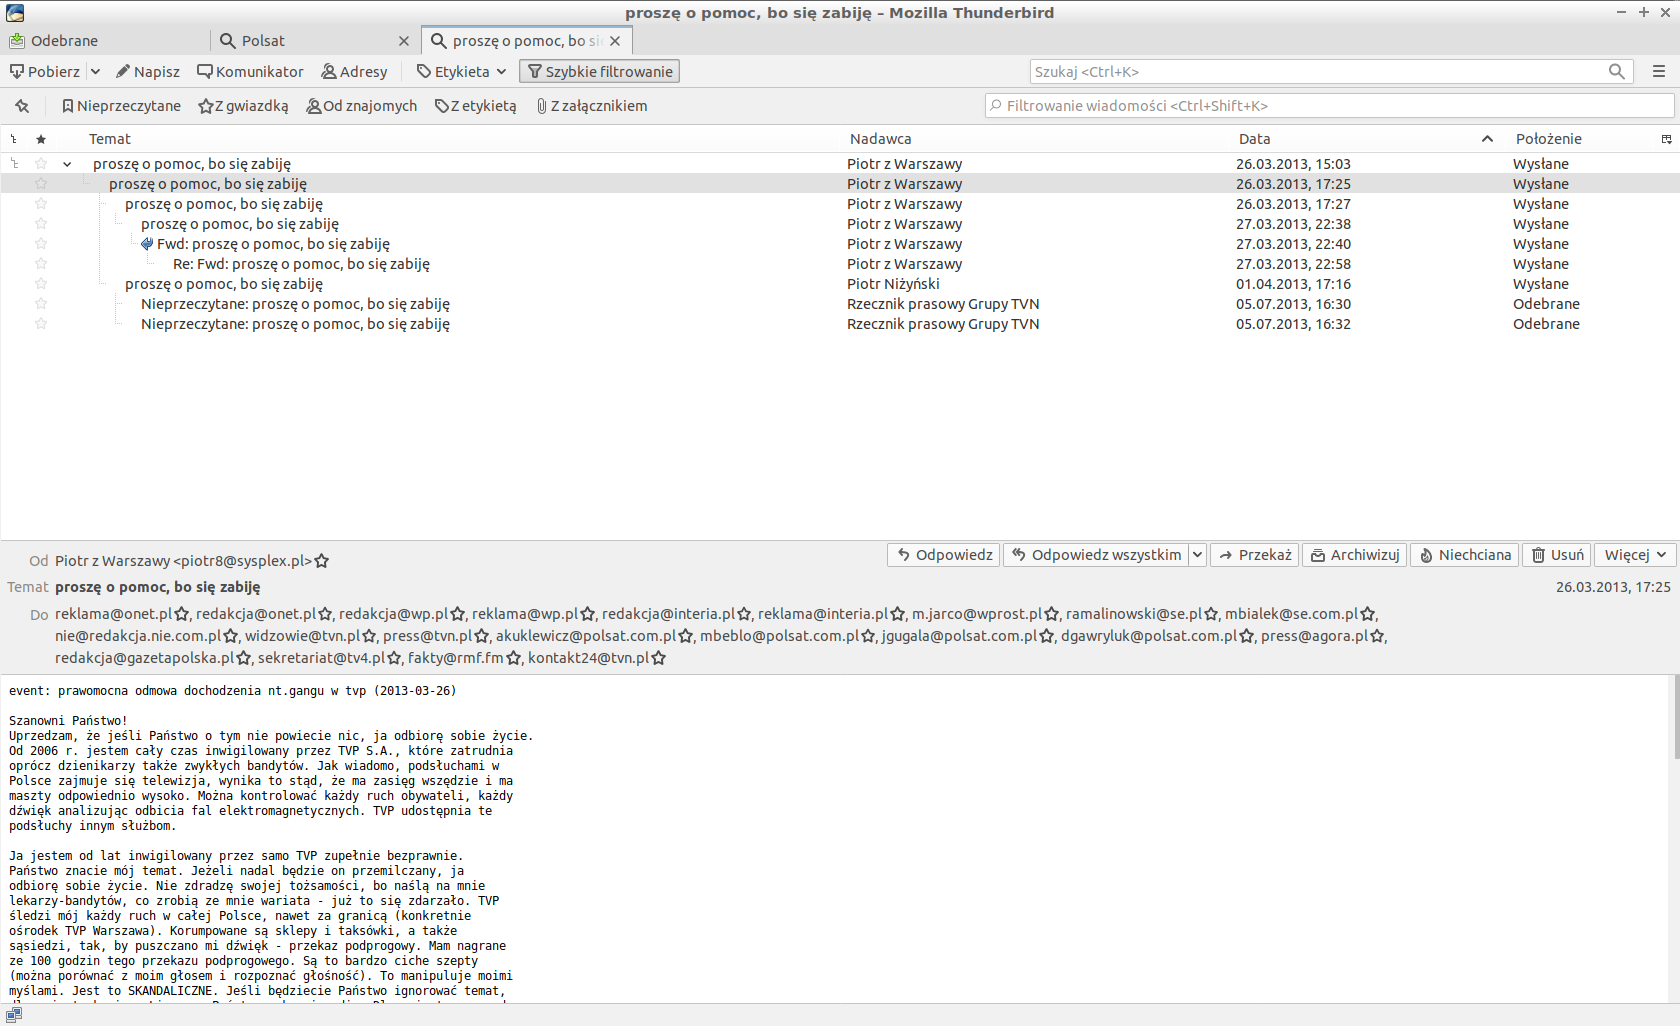Image resolution: width=1680 pixels, height=1026 pixels.
Task: Click the search magnifier icon in Szukaj field
Action: tap(1616, 72)
